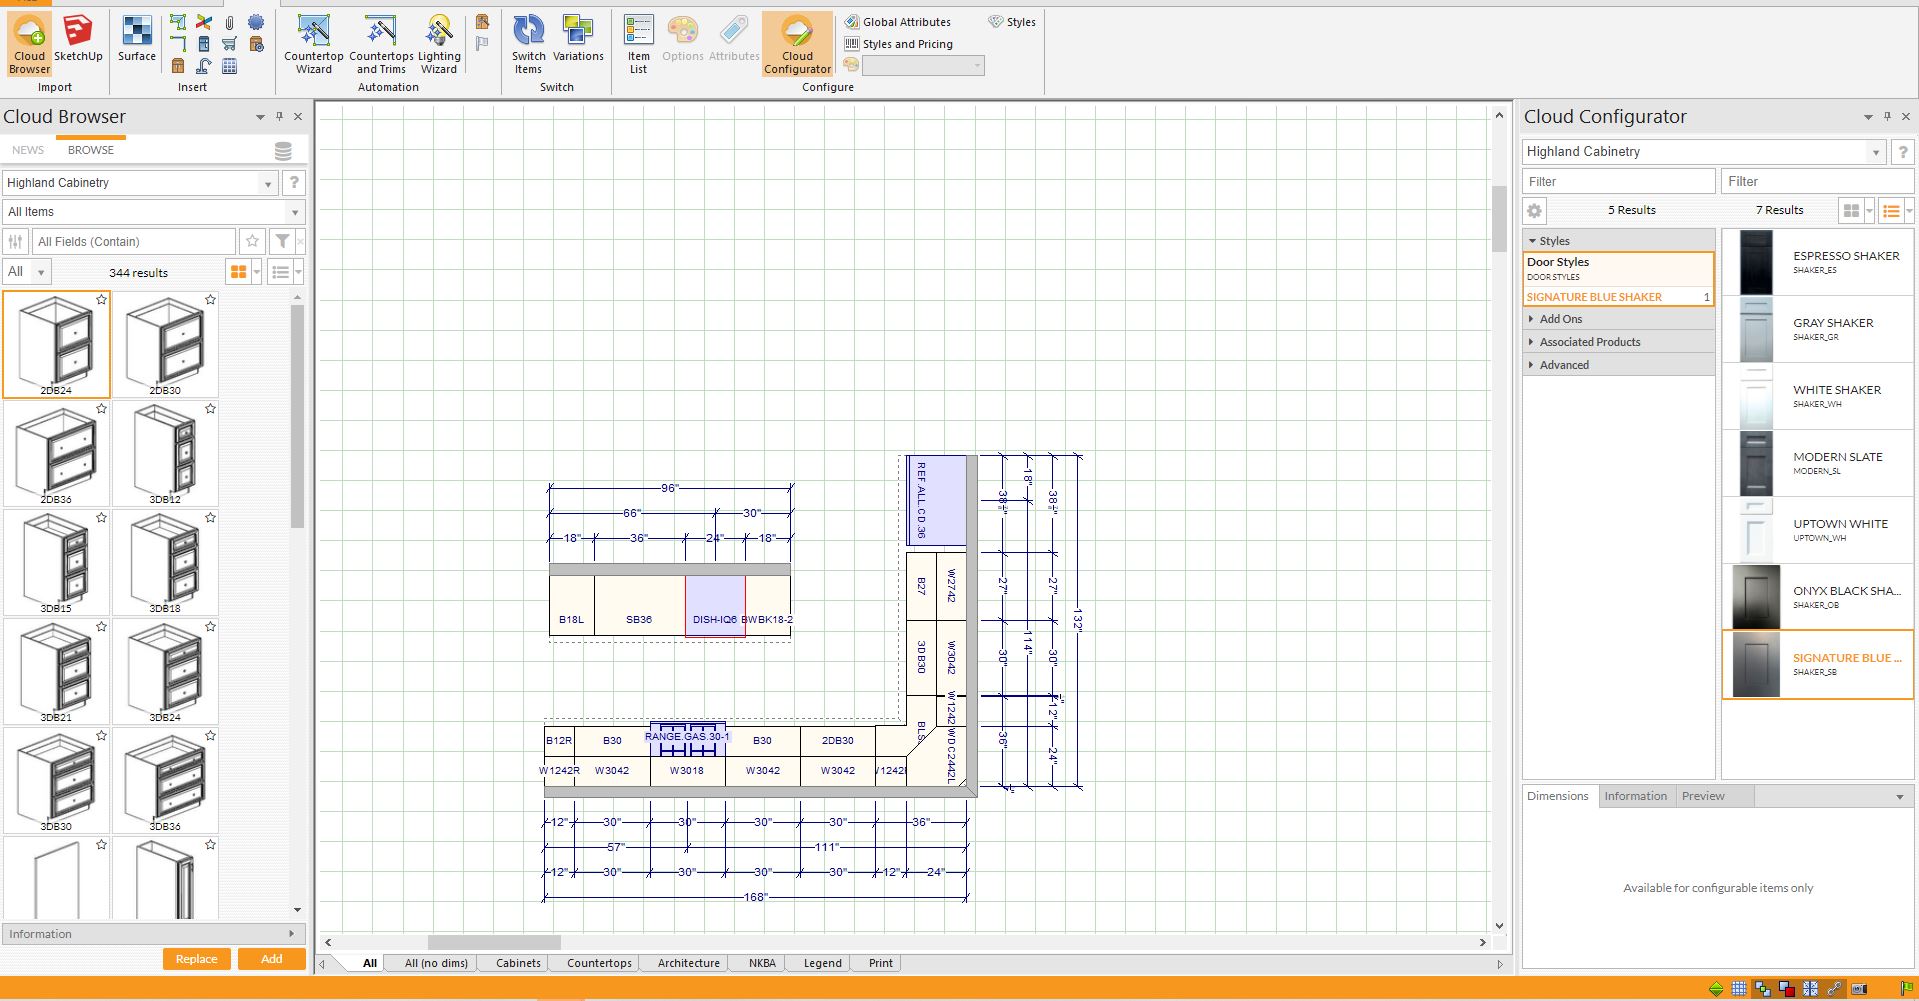Click the Replace button

point(197,959)
